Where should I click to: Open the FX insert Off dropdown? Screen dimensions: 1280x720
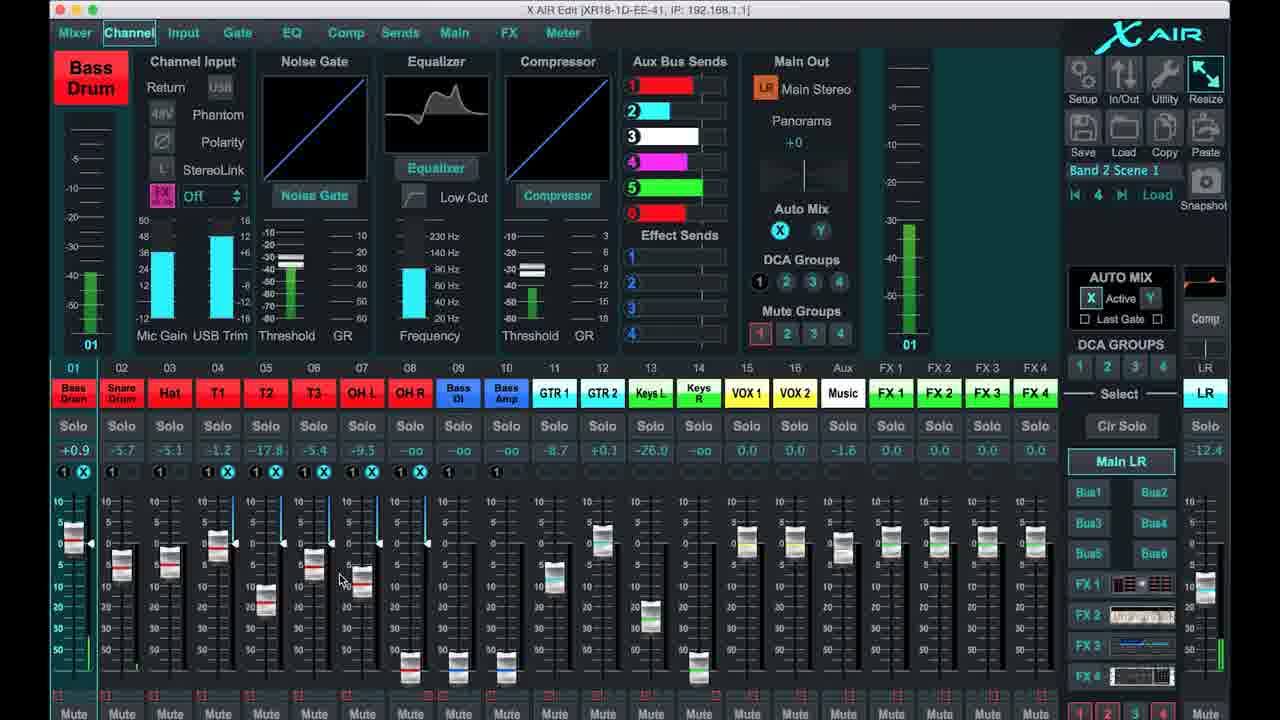coord(213,196)
